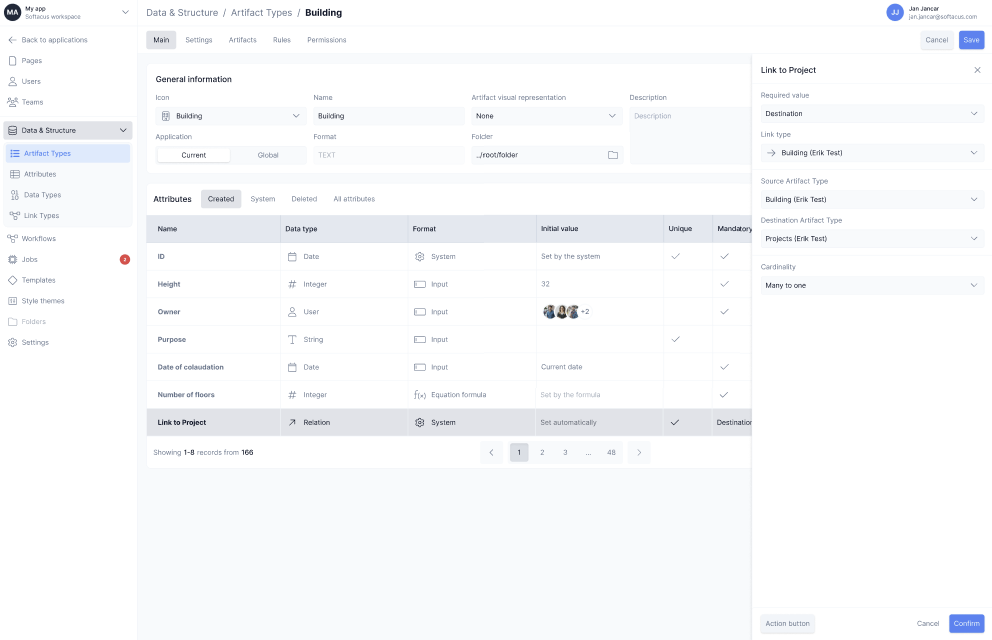Viewport: 992px width, 640px height.
Task: Open the Cardinality dropdown
Action: pyautogui.click(x=872, y=285)
